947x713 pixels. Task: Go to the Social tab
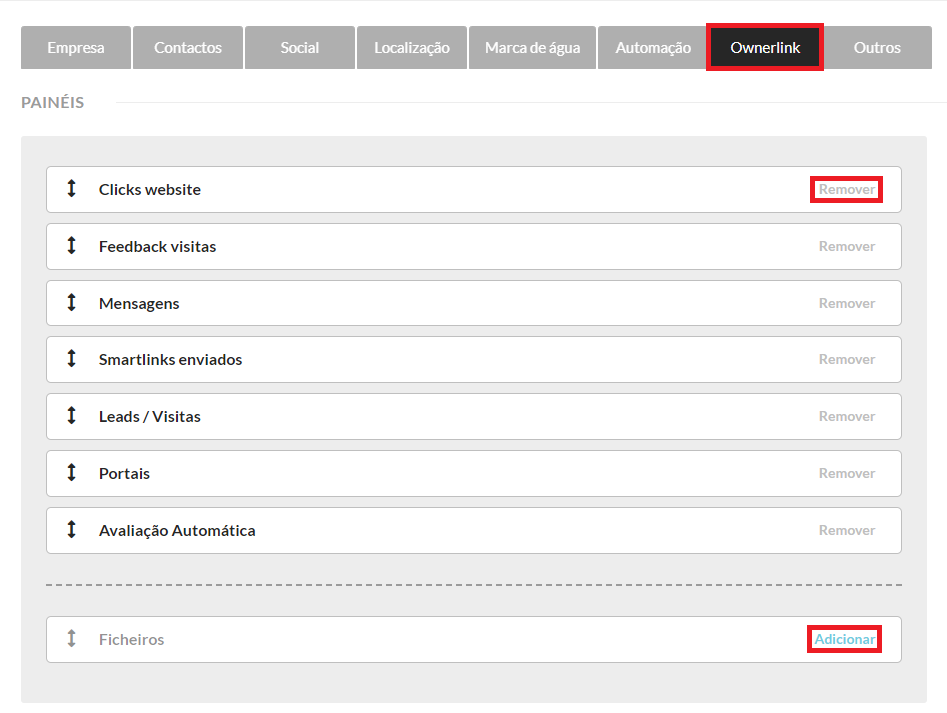coord(300,48)
